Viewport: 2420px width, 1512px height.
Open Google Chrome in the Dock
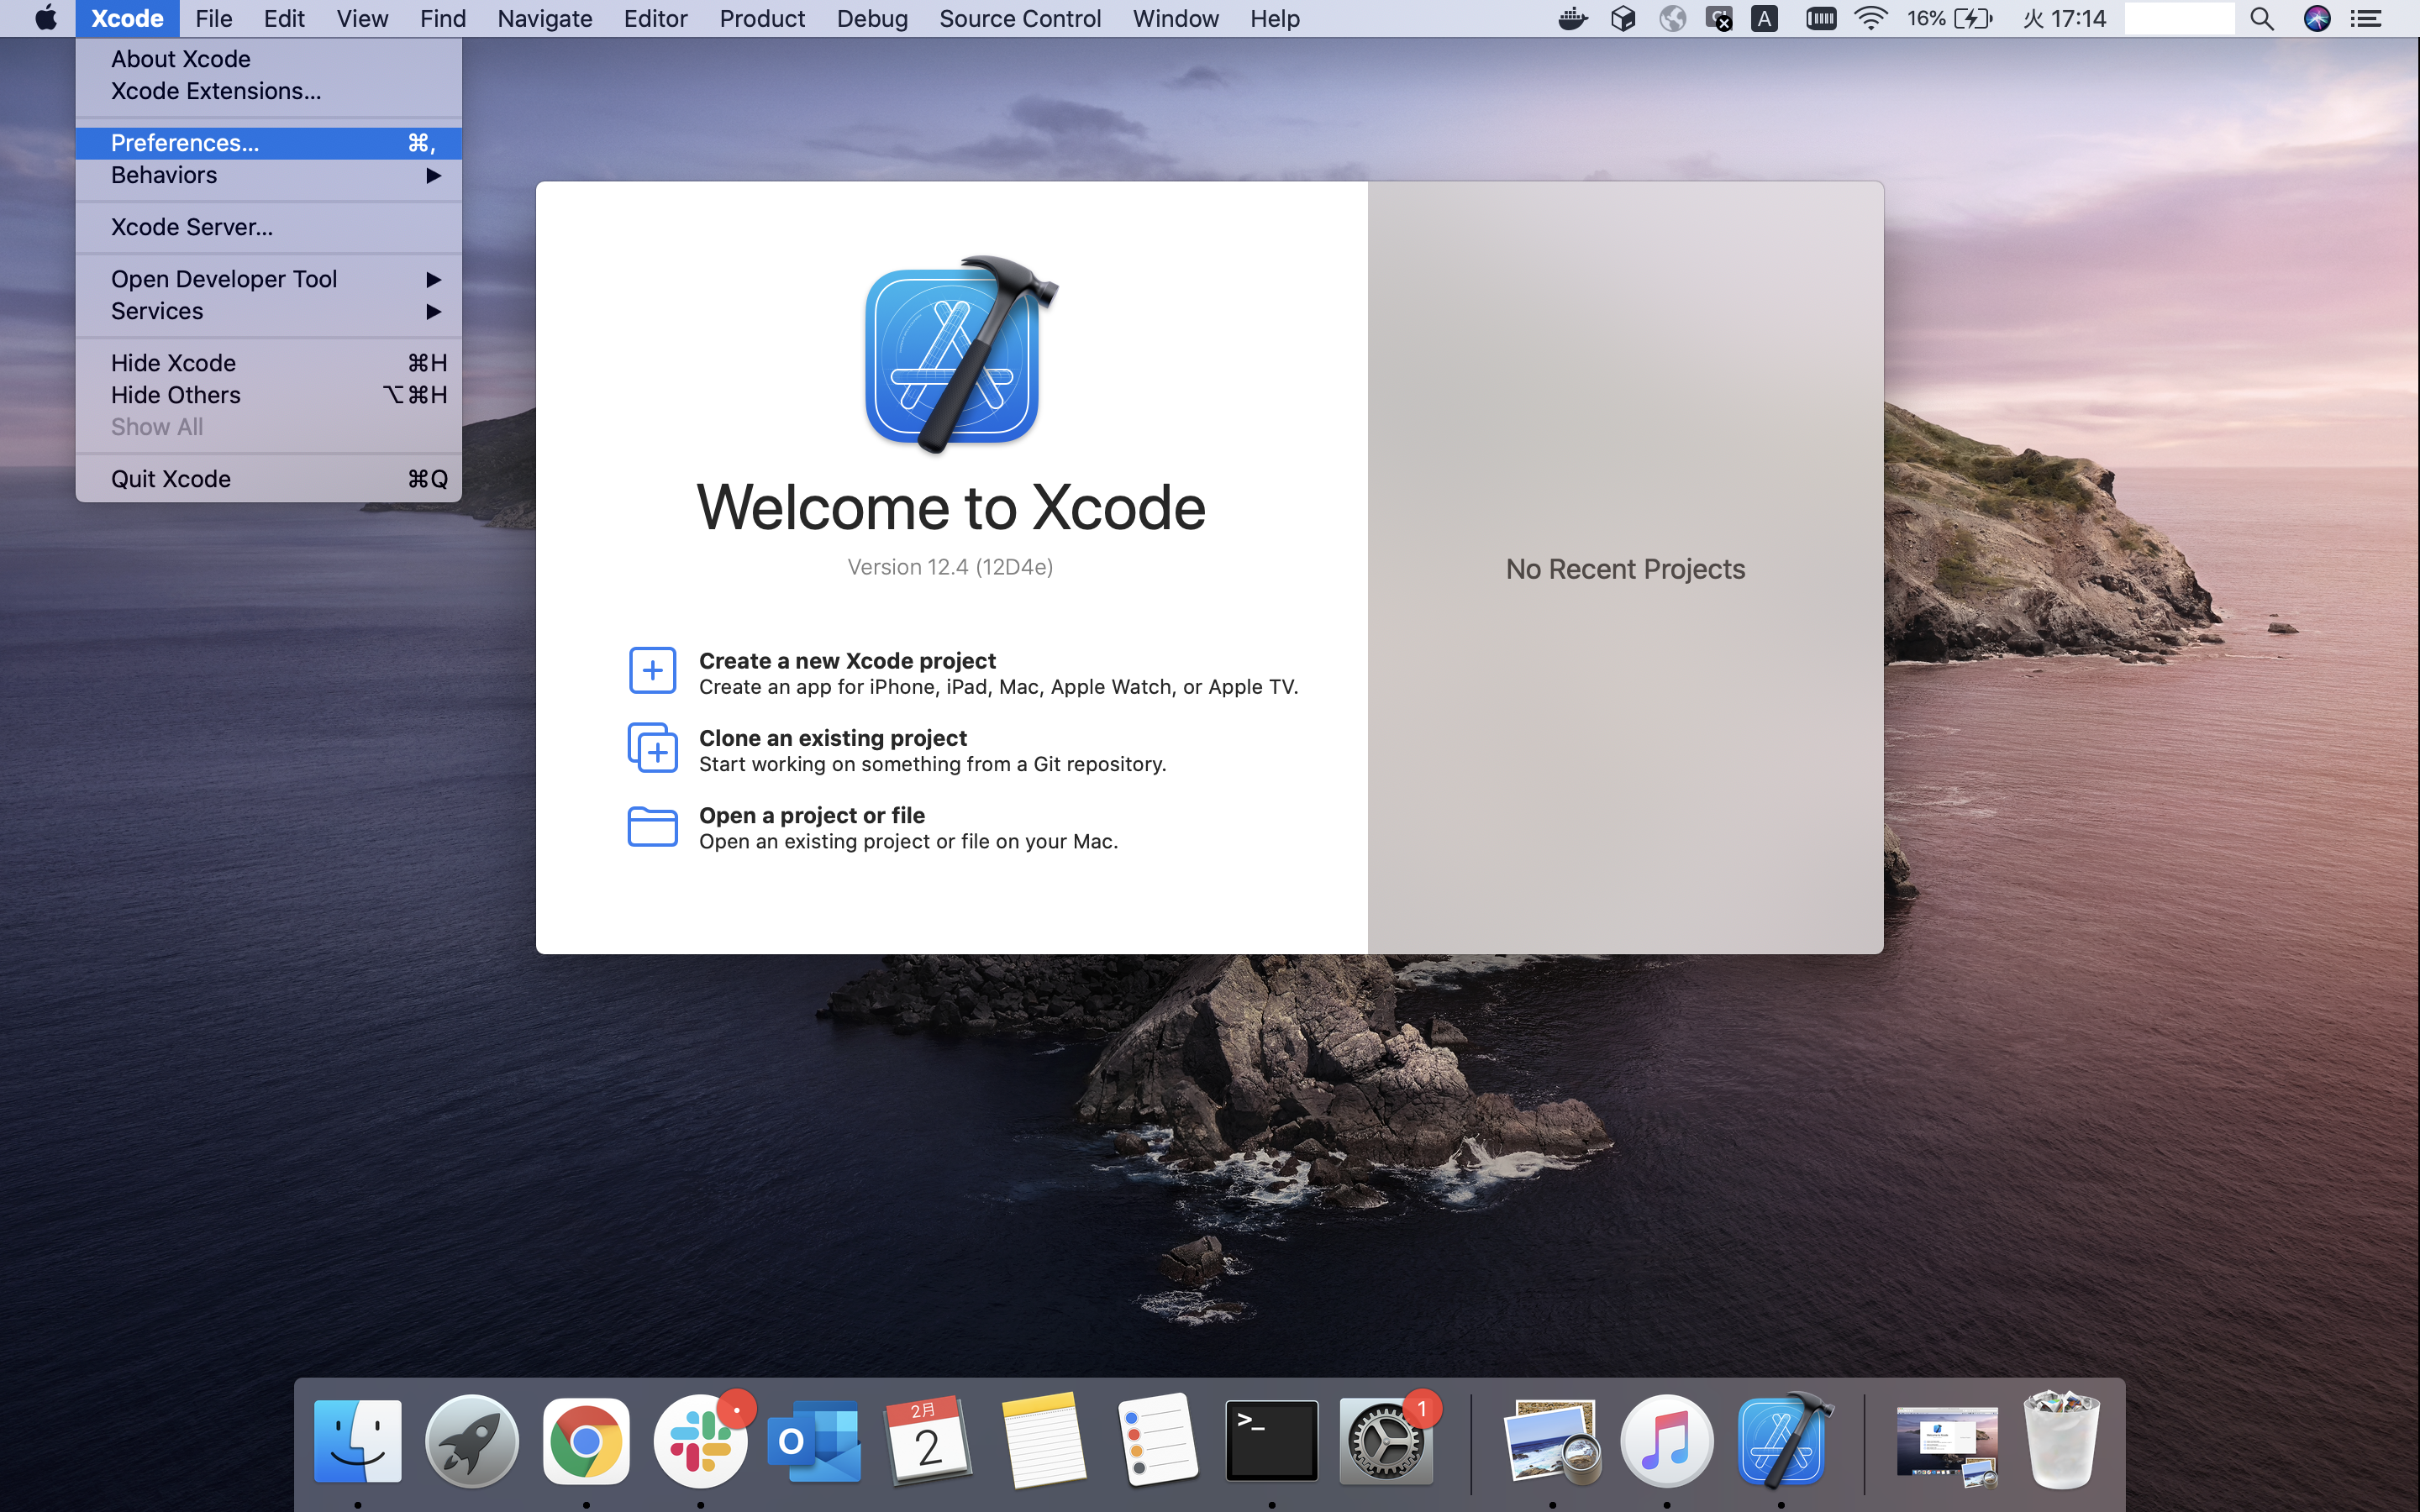pos(586,1441)
